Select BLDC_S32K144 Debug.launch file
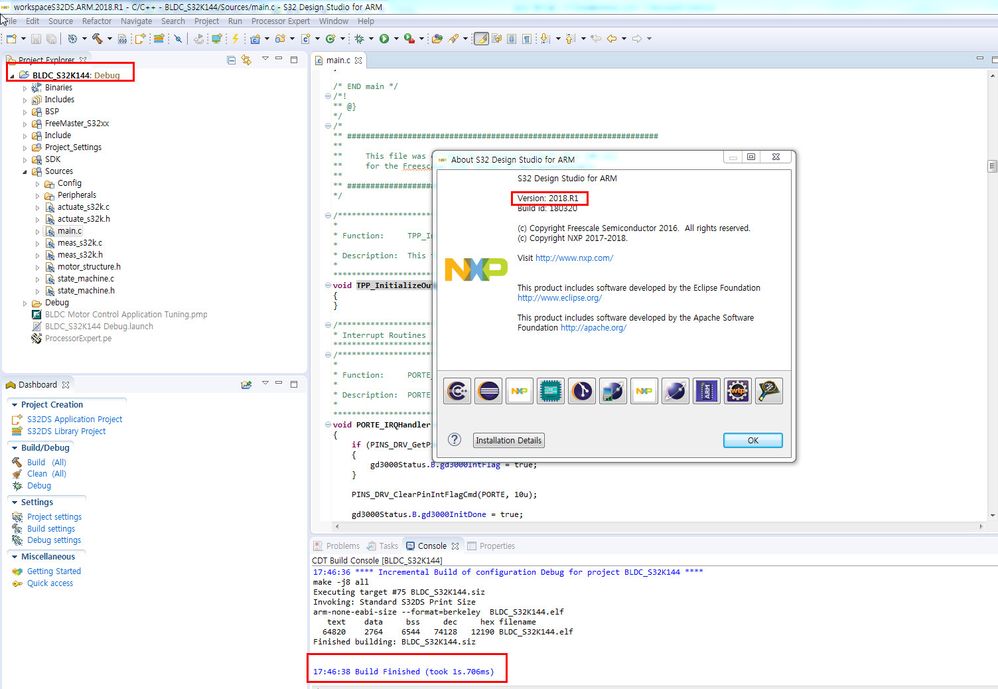Viewport: 998px width, 689px height. [x=99, y=326]
